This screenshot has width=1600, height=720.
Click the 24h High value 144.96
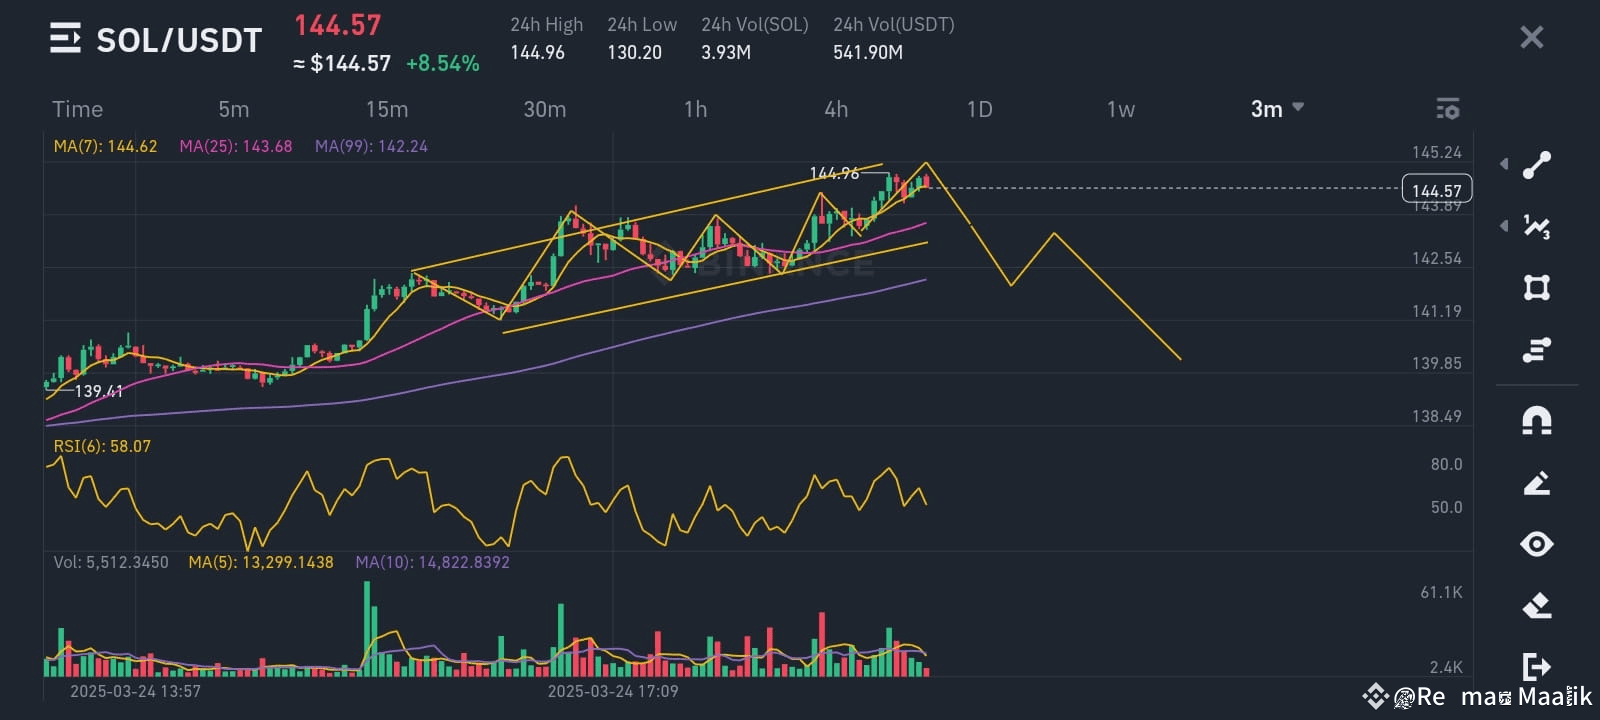click(538, 52)
